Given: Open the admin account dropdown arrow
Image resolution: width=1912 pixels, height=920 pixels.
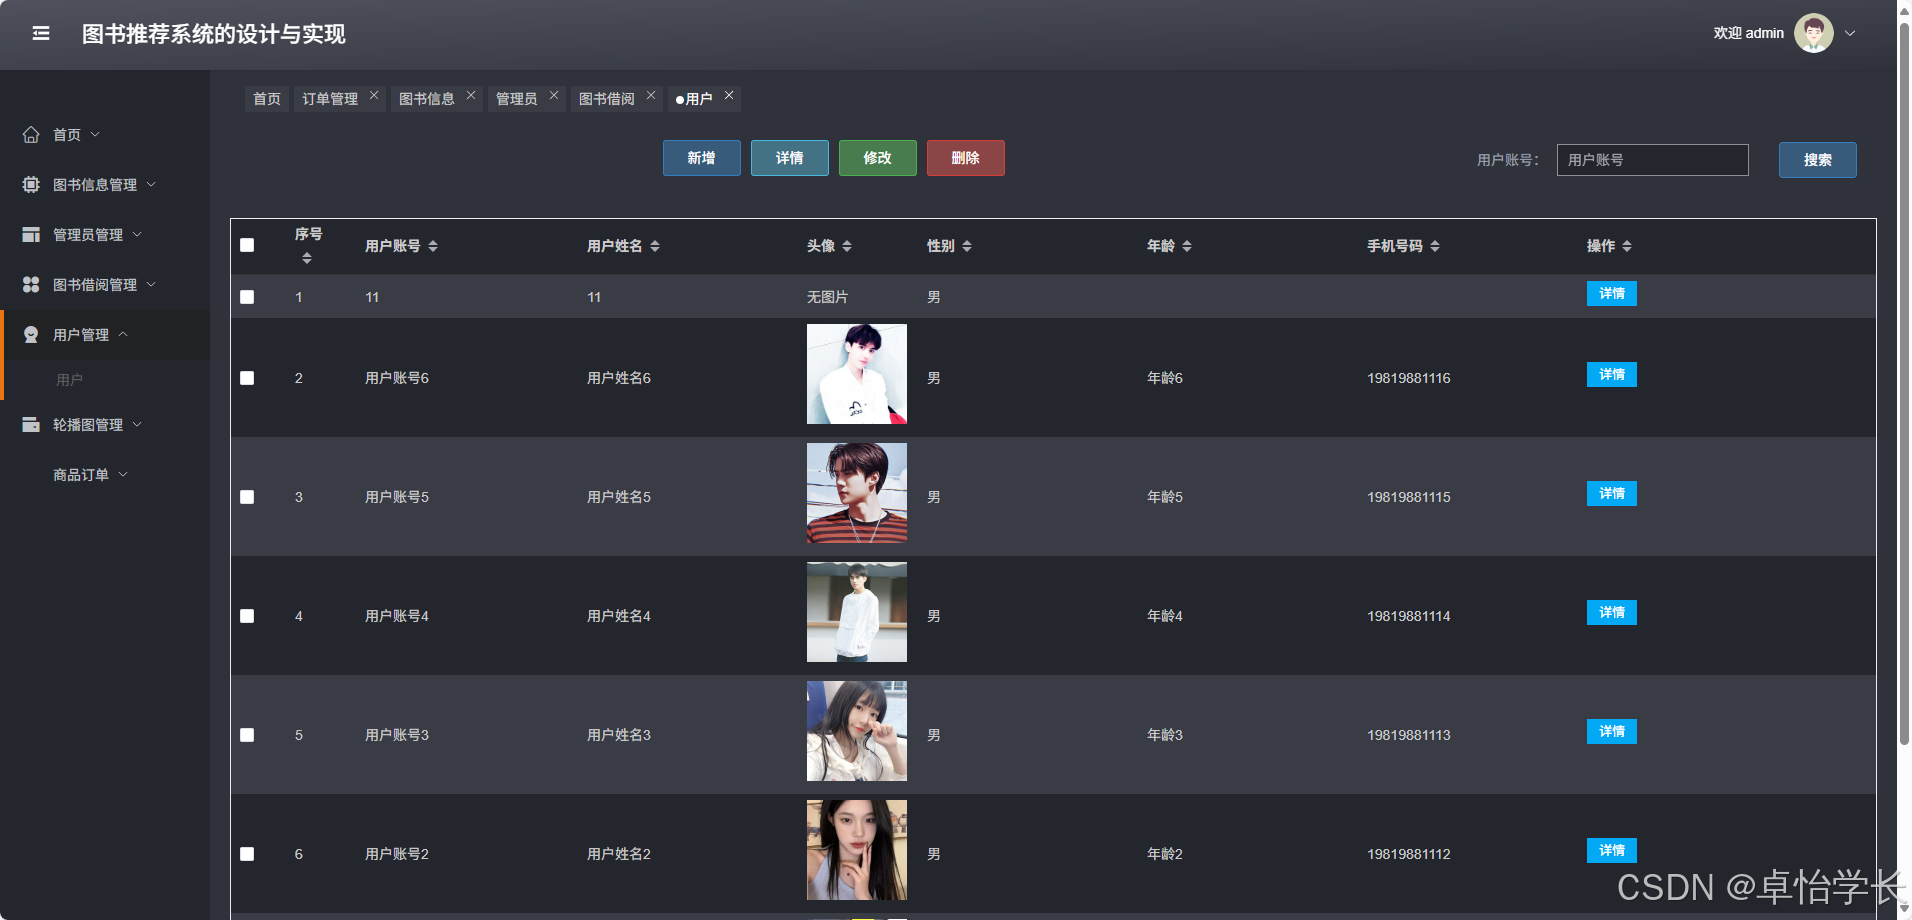Looking at the screenshot, I should click(1850, 33).
